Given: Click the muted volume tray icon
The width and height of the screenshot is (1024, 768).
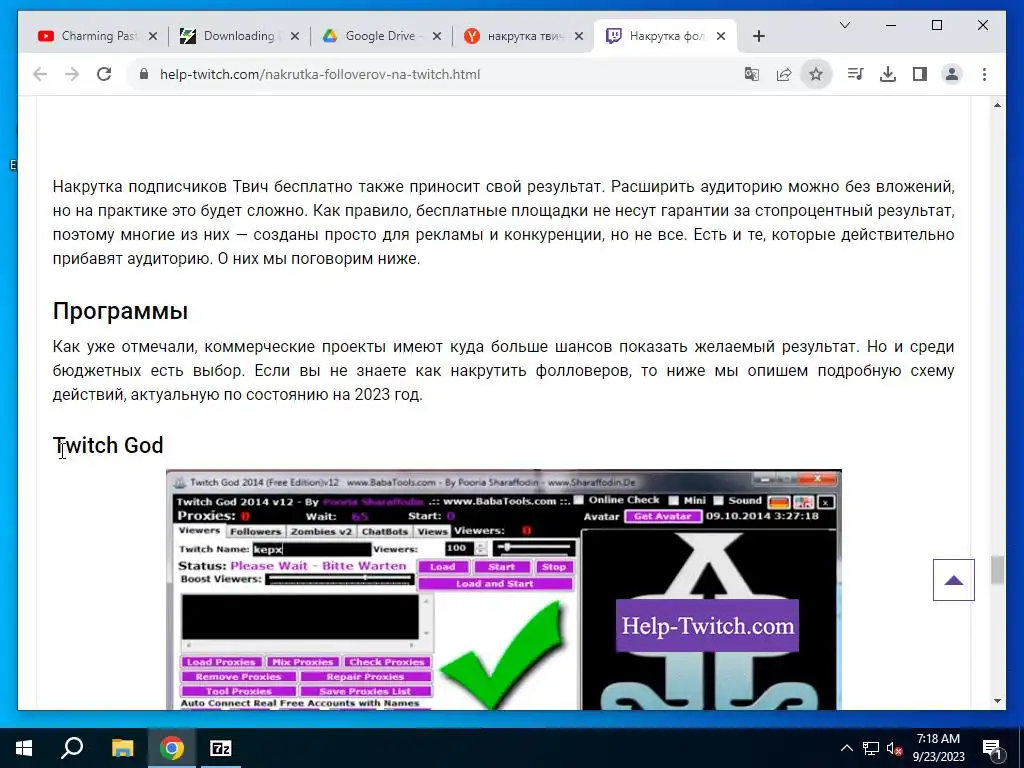Looking at the screenshot, I should 895,748.
